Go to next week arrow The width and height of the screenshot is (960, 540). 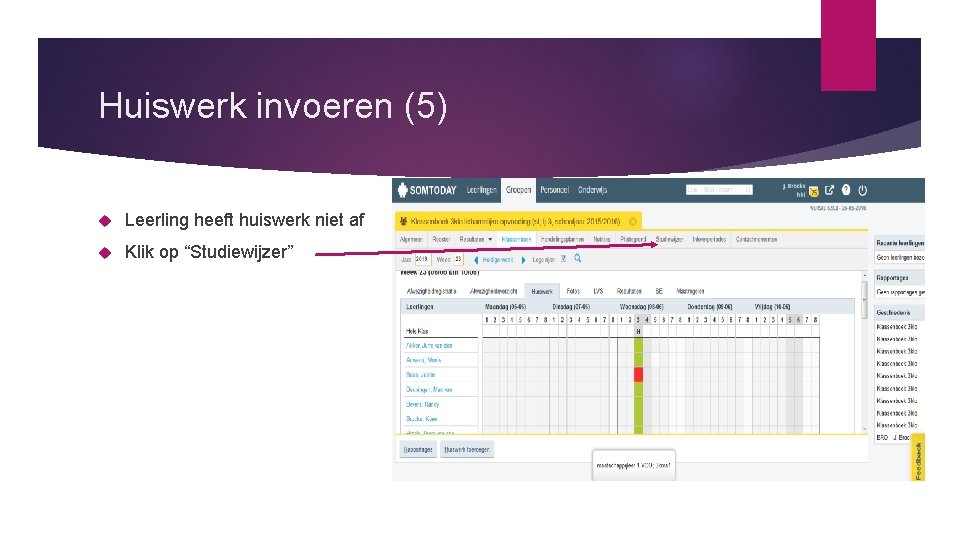click(x=523, y=260)
